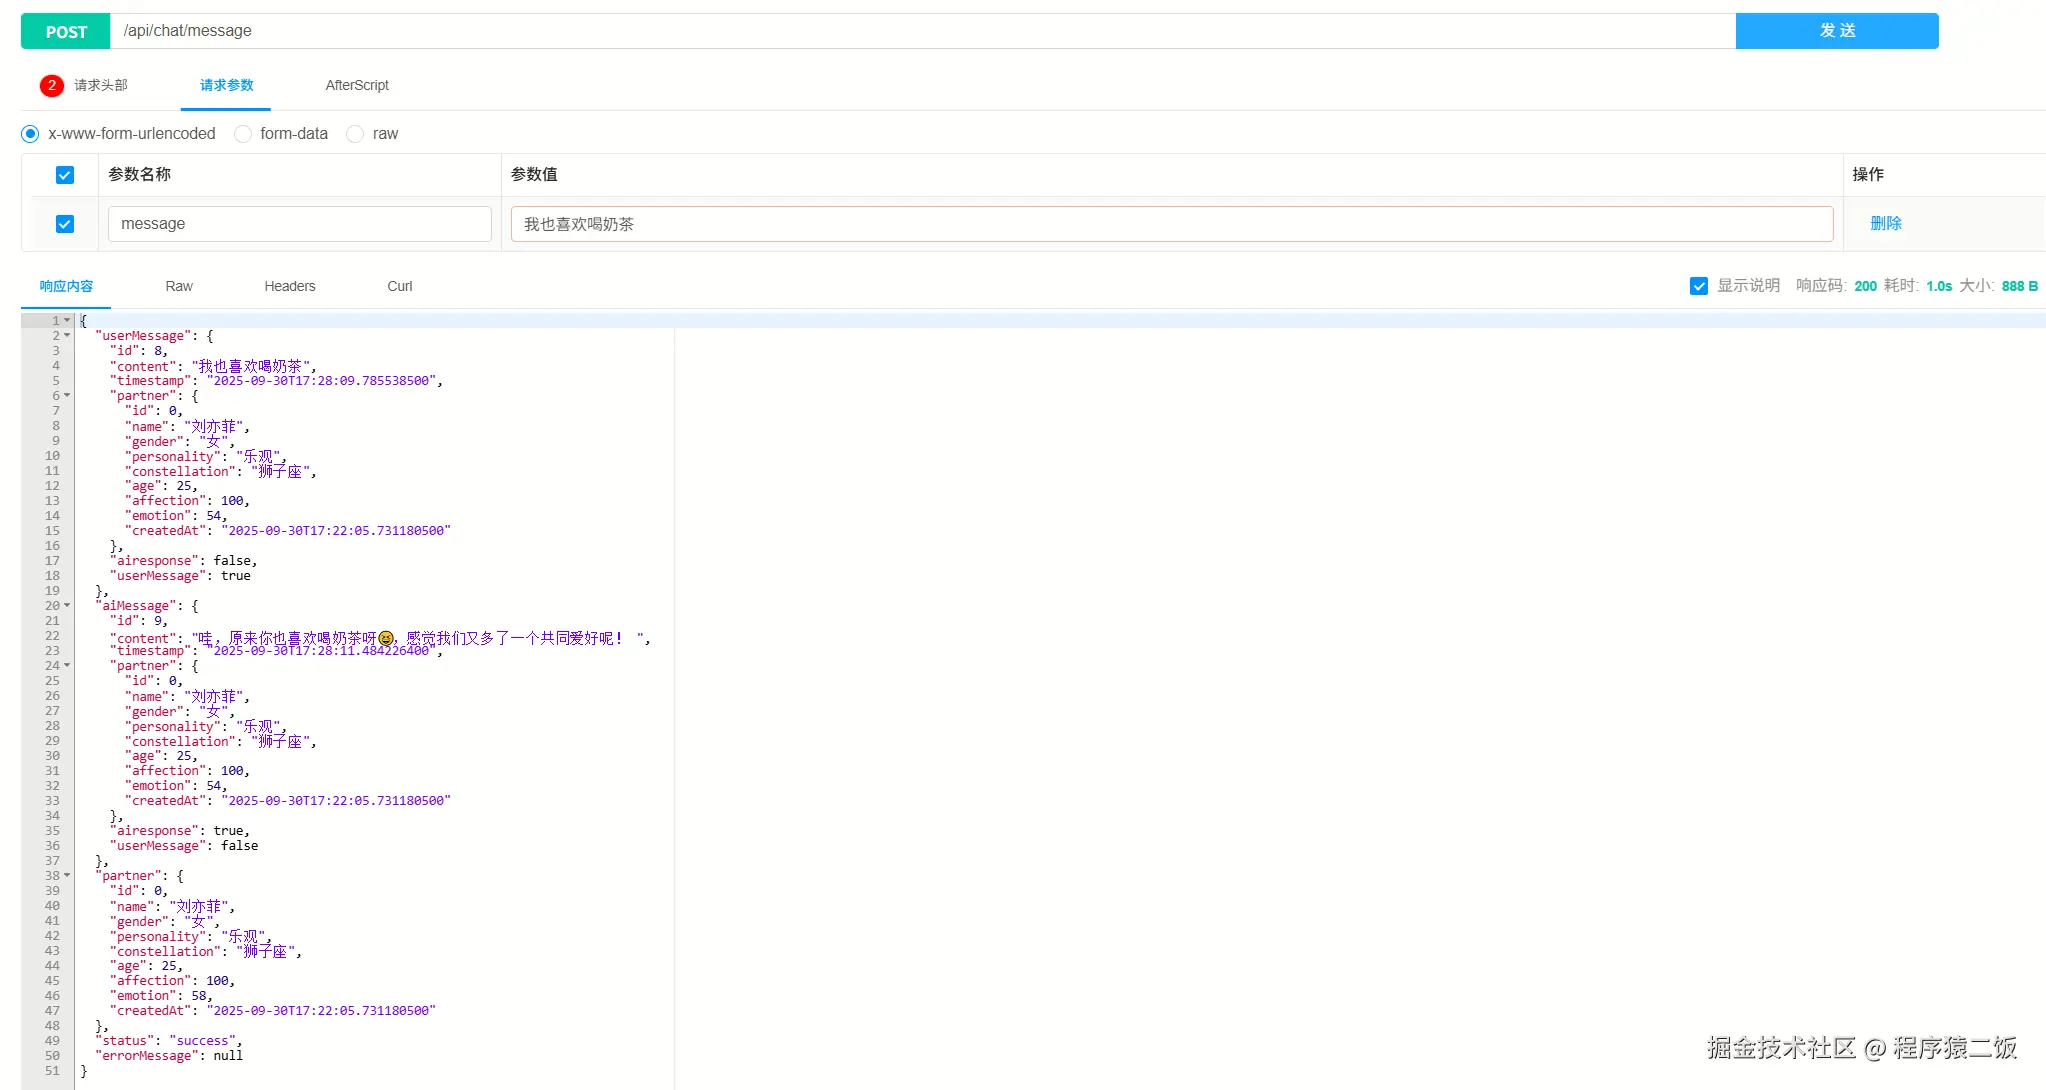
Task: Select the raw body type radio
Action: coord(355,134)
